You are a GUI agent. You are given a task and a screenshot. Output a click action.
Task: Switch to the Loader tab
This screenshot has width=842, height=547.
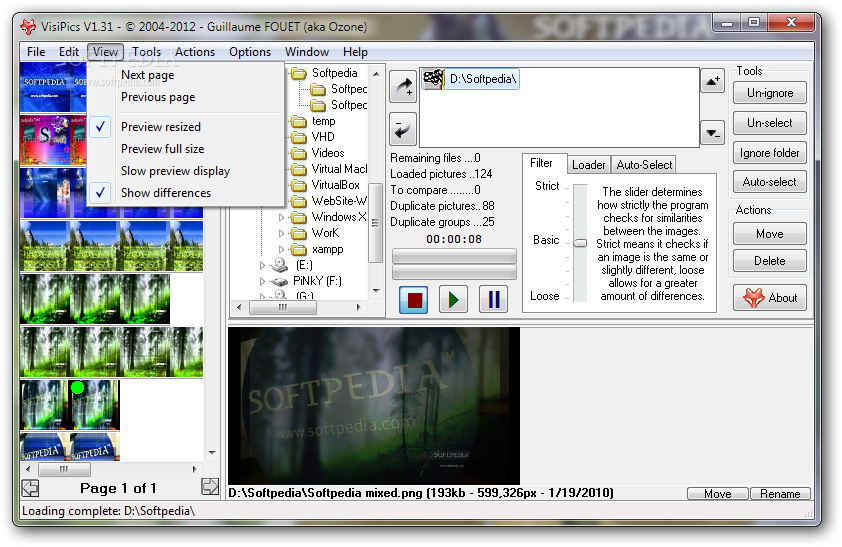(x=589, y=165)
